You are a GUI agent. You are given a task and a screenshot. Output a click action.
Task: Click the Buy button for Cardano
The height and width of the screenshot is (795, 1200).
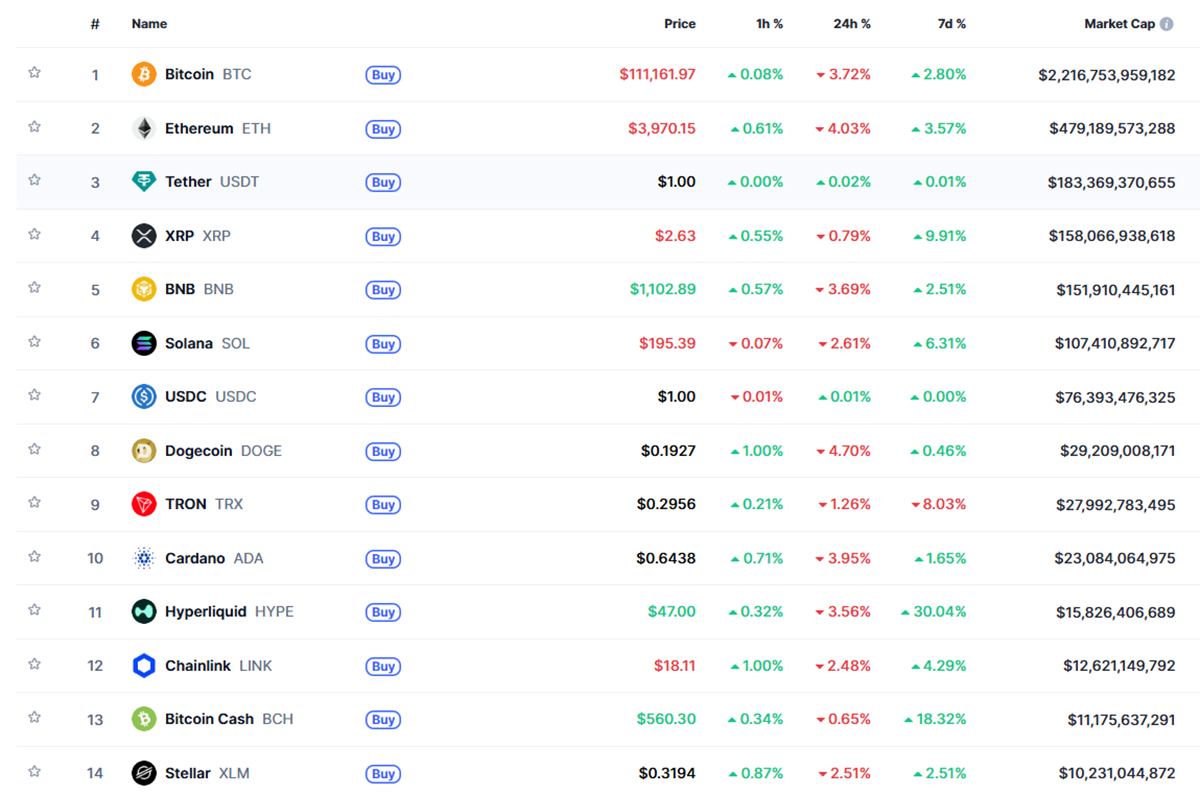click(383, 558)
